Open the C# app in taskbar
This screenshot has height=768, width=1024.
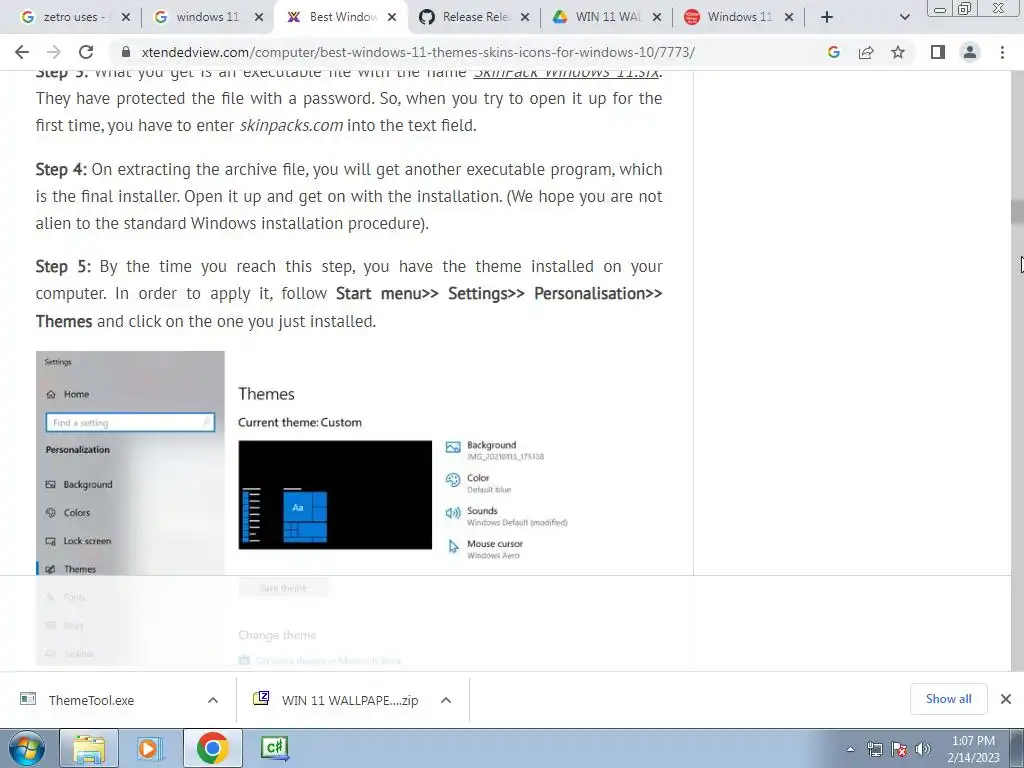pyautogui.click(x=274, y=748)
